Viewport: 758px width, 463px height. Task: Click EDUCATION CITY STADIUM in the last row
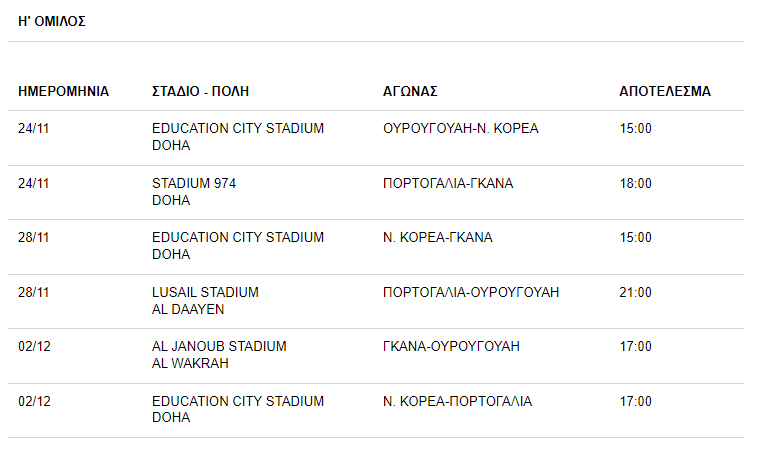pos(238,401)
